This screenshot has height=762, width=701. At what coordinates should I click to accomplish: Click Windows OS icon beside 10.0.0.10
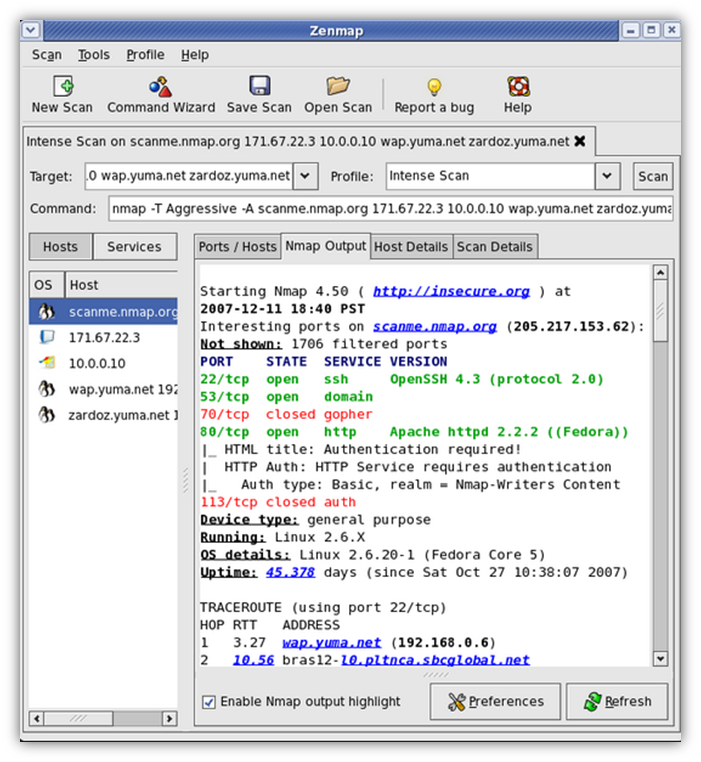[x=47, y=363]
